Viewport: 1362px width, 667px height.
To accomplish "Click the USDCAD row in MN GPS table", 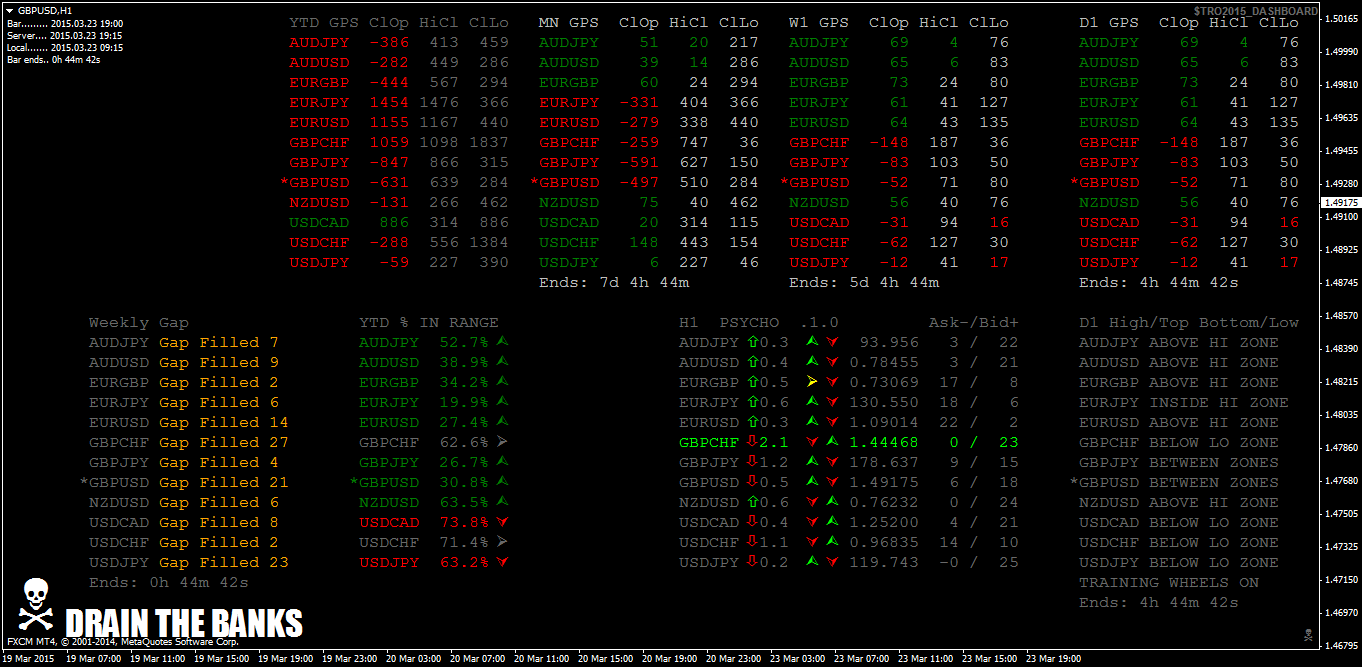I will pyautogui.click(x=649, y=222).
